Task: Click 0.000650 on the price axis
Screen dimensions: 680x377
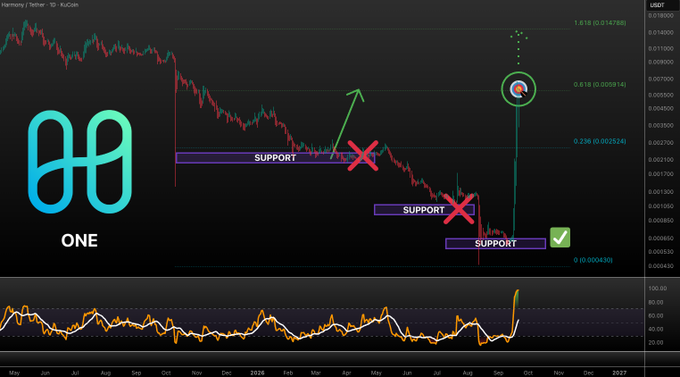Action: pos(661,238)
